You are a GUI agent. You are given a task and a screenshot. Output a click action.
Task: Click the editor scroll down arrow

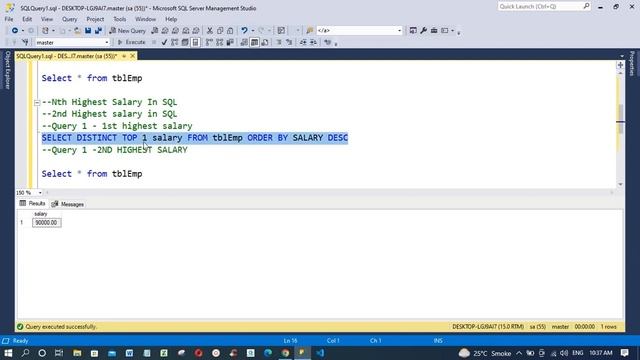click(x=620, y=184)
